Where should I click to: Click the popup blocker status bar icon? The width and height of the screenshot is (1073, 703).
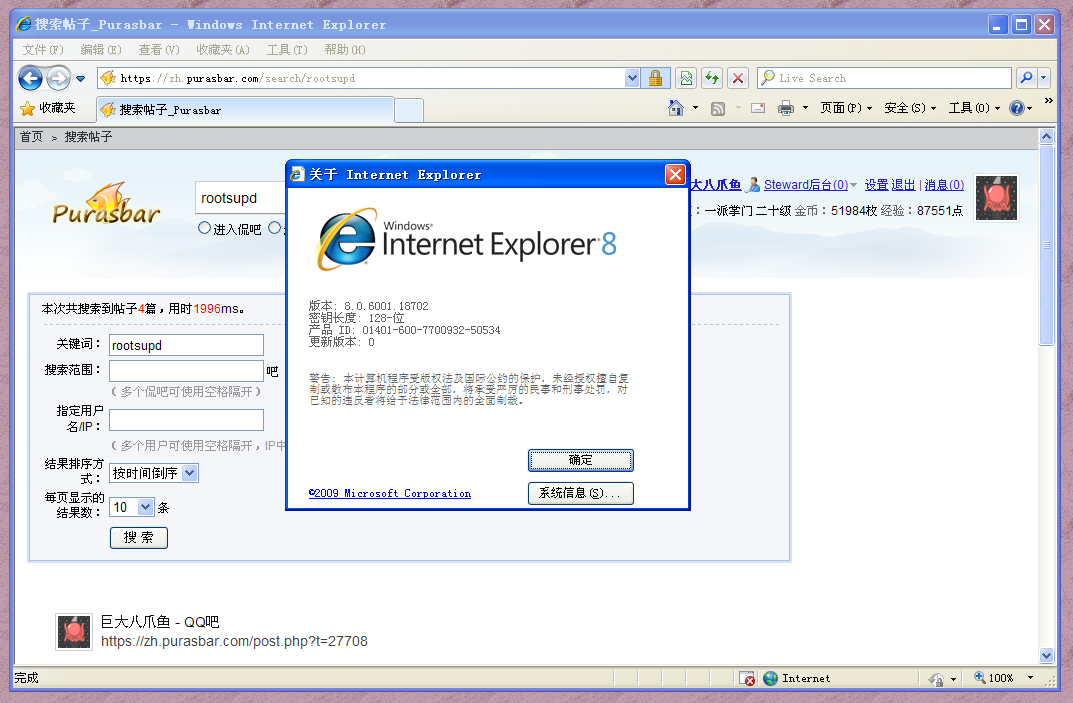[747, 678]
